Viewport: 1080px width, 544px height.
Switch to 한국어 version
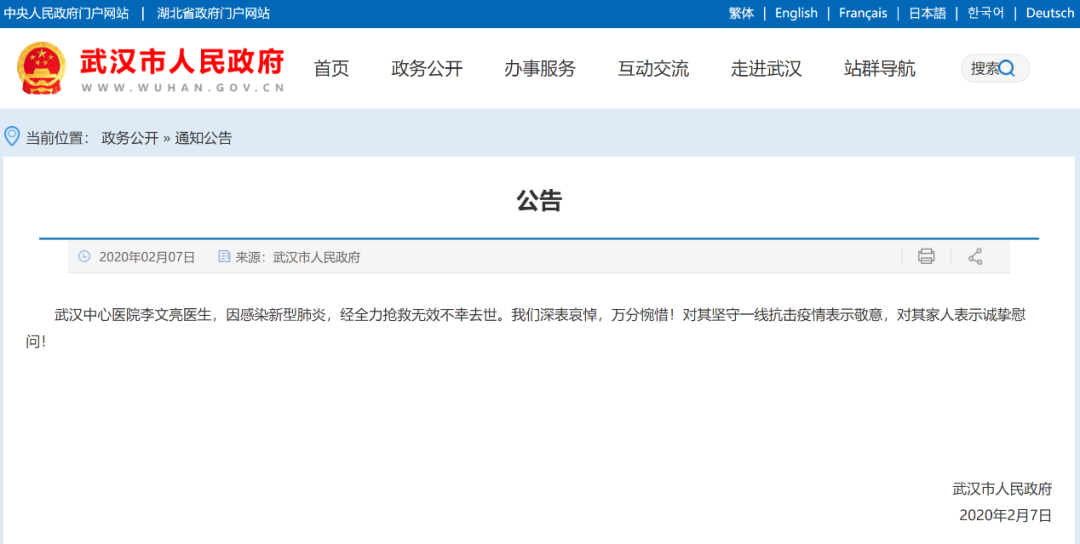pos(986,13)
